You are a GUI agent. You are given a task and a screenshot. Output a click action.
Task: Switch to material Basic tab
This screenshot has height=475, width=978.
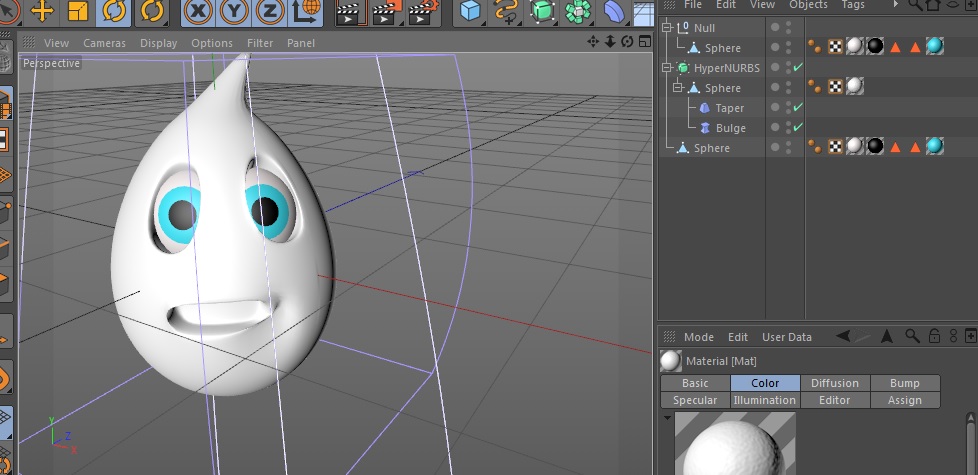tap(695, 383)
